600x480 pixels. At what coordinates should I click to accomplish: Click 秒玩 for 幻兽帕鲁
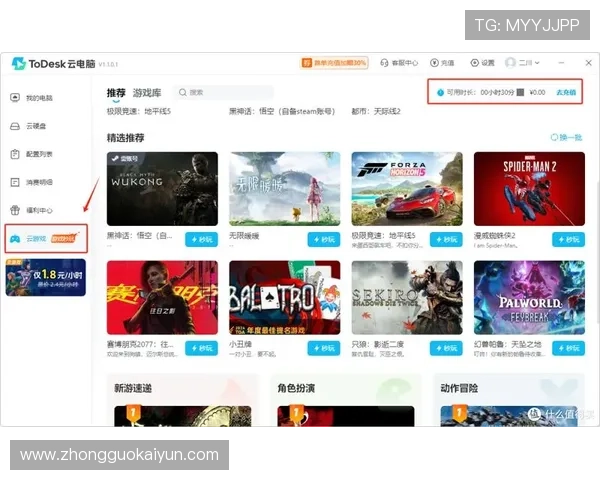[569, 348]
